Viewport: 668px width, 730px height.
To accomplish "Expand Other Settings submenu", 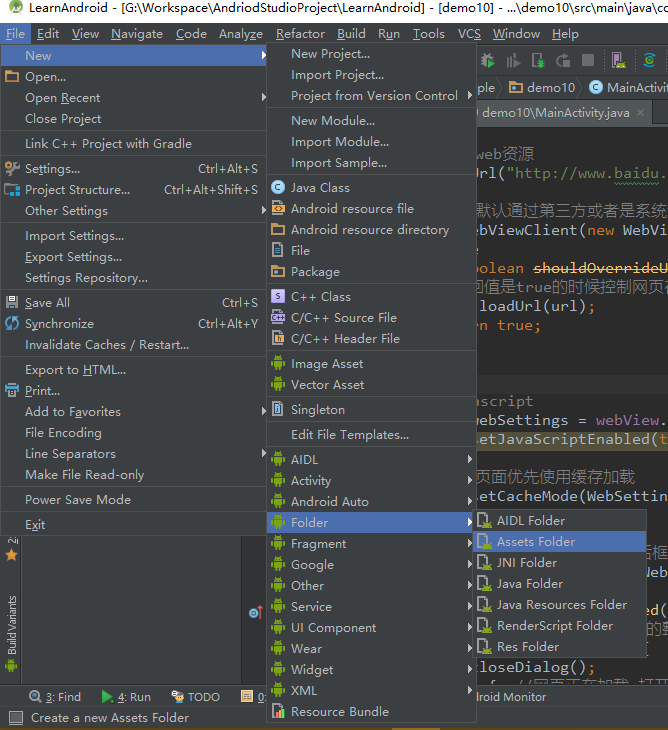I will tap(133, 210).
